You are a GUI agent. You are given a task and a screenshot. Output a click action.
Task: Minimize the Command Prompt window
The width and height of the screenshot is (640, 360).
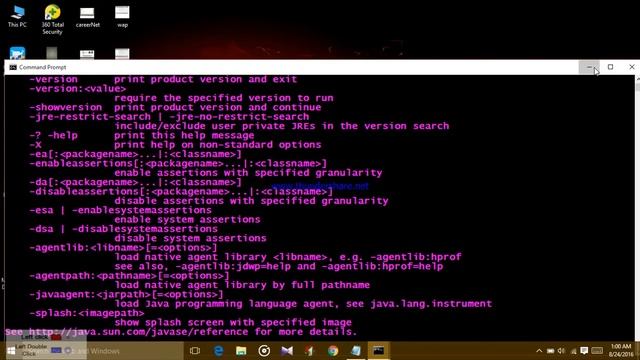point(589,67)
